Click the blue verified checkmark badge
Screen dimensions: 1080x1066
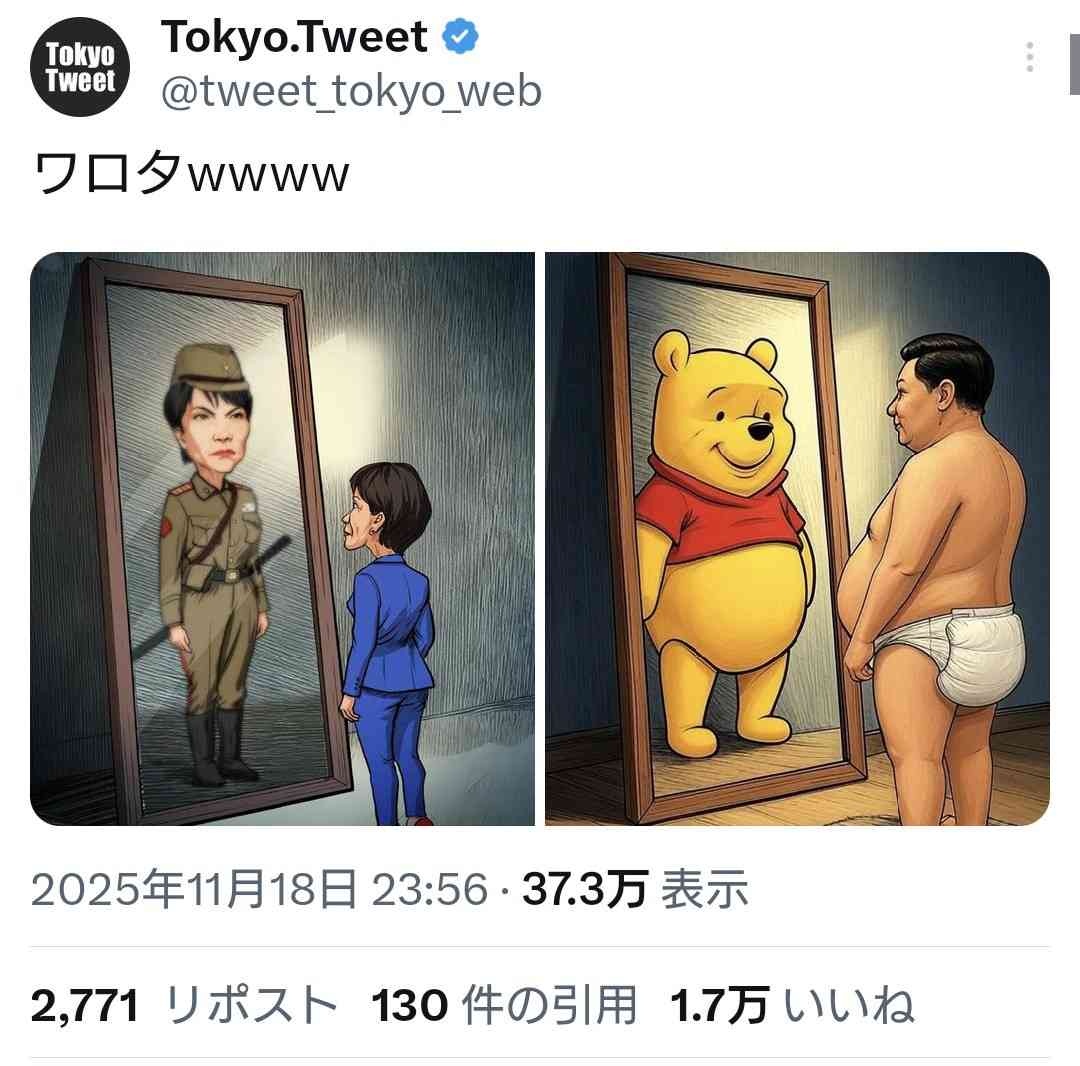(460, 36)
